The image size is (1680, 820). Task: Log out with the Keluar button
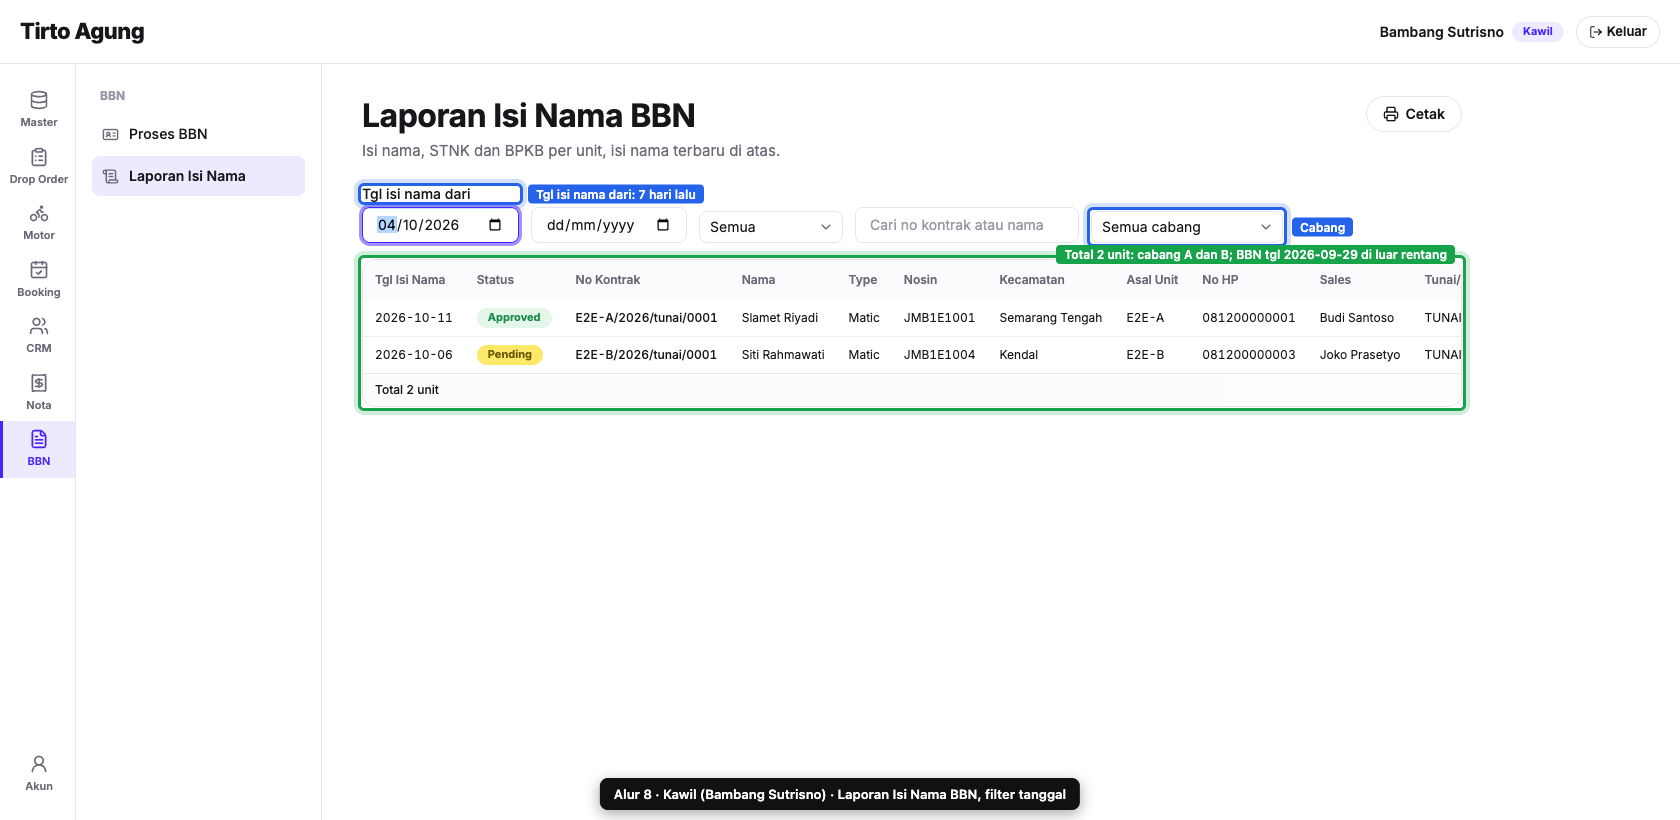pyautogui.click(x=1617, y=32)
